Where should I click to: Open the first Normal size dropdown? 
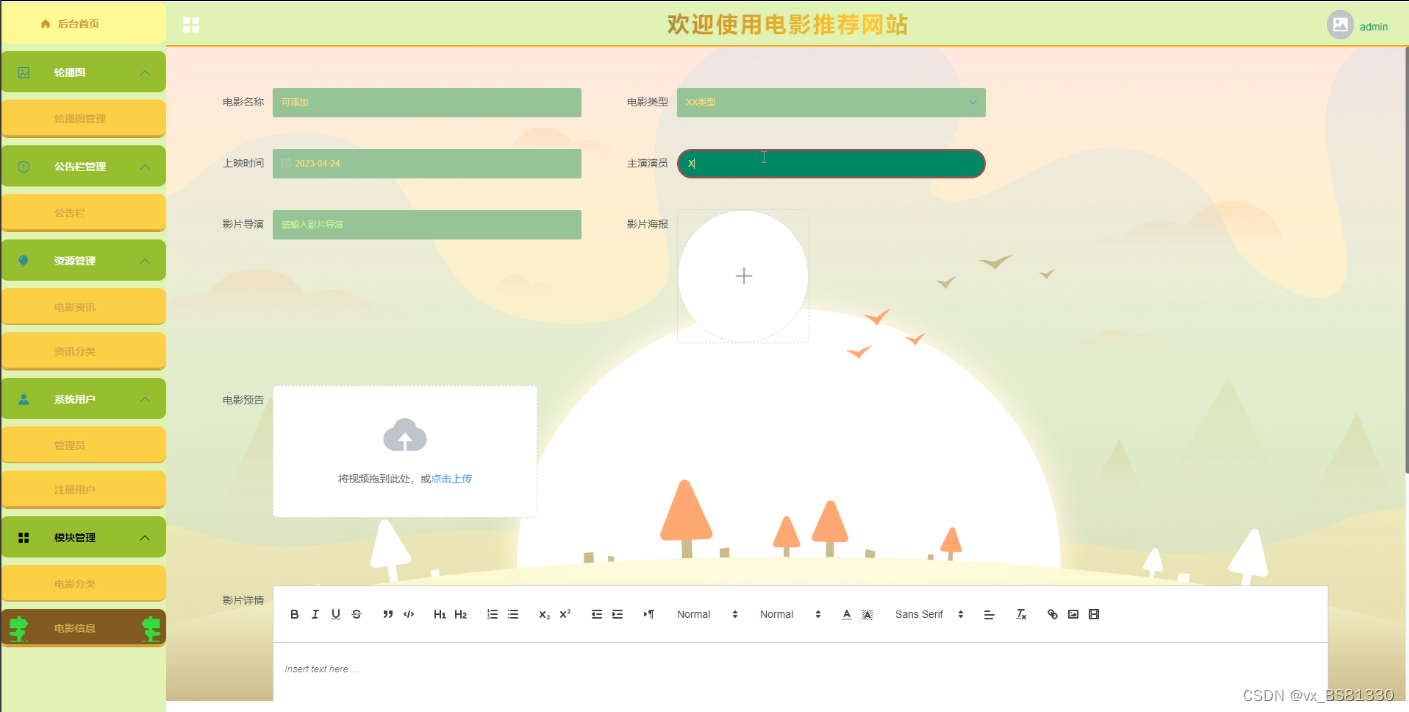click(x=709, y=614)
